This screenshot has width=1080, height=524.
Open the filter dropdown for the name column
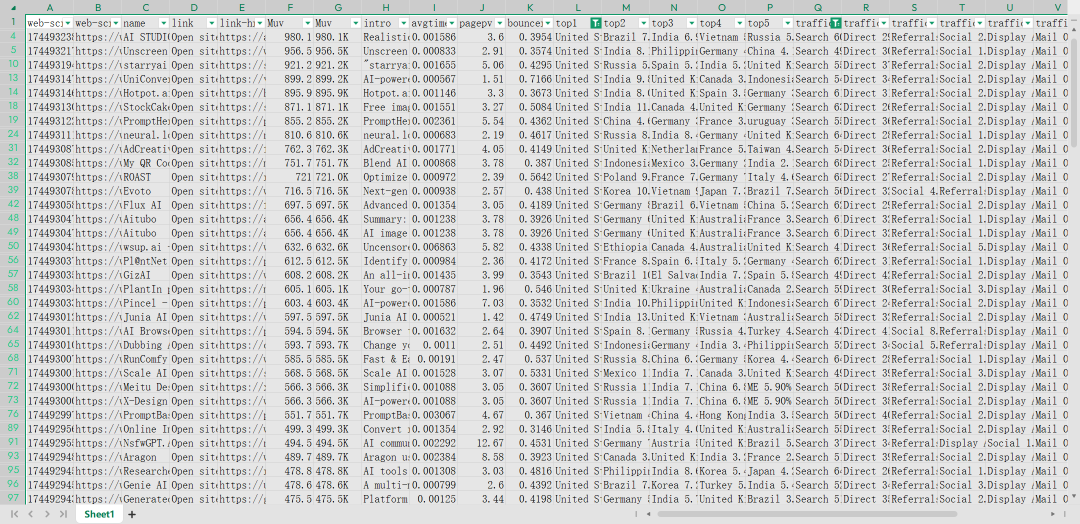[165, 23]
